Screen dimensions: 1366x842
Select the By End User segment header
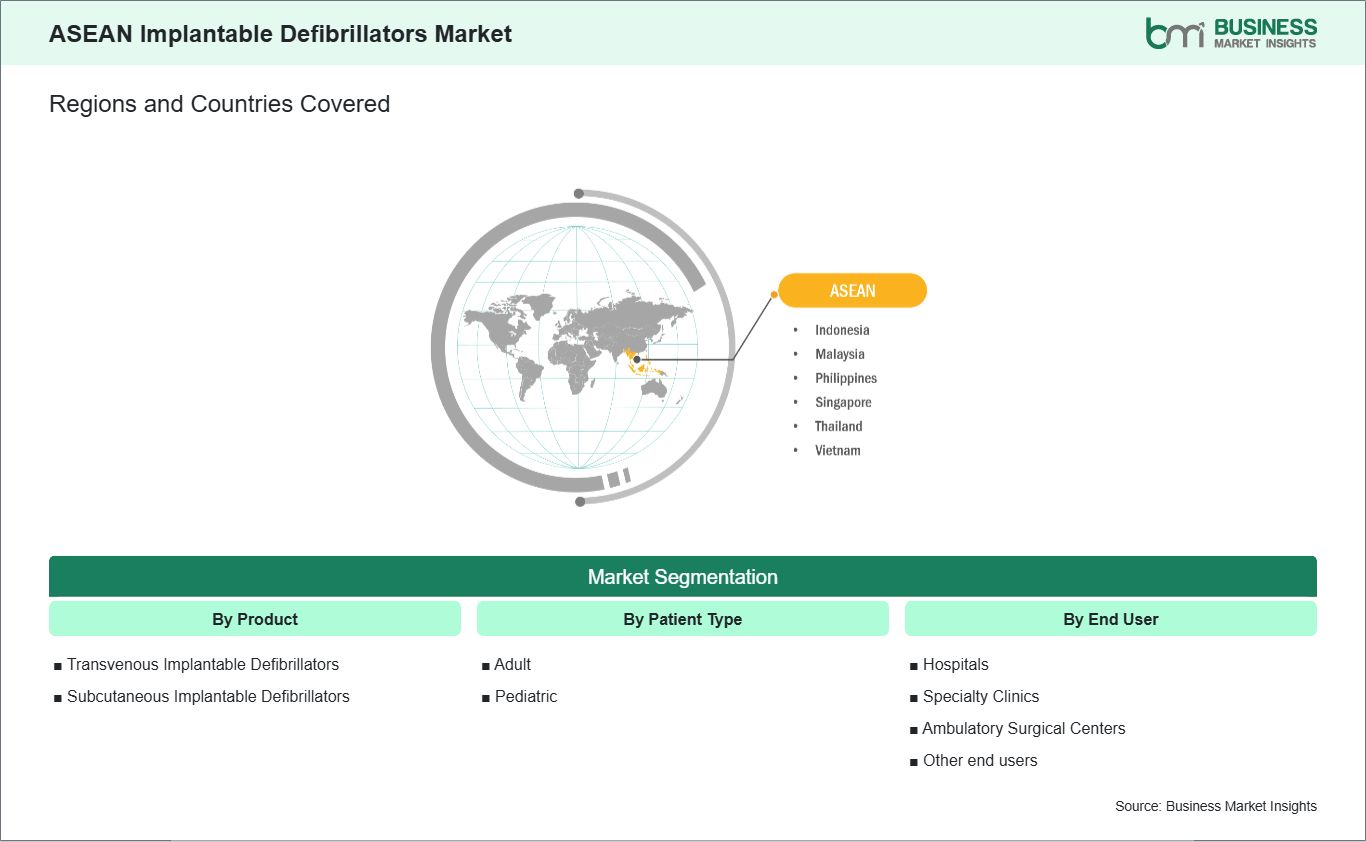tap(1111, 619)
